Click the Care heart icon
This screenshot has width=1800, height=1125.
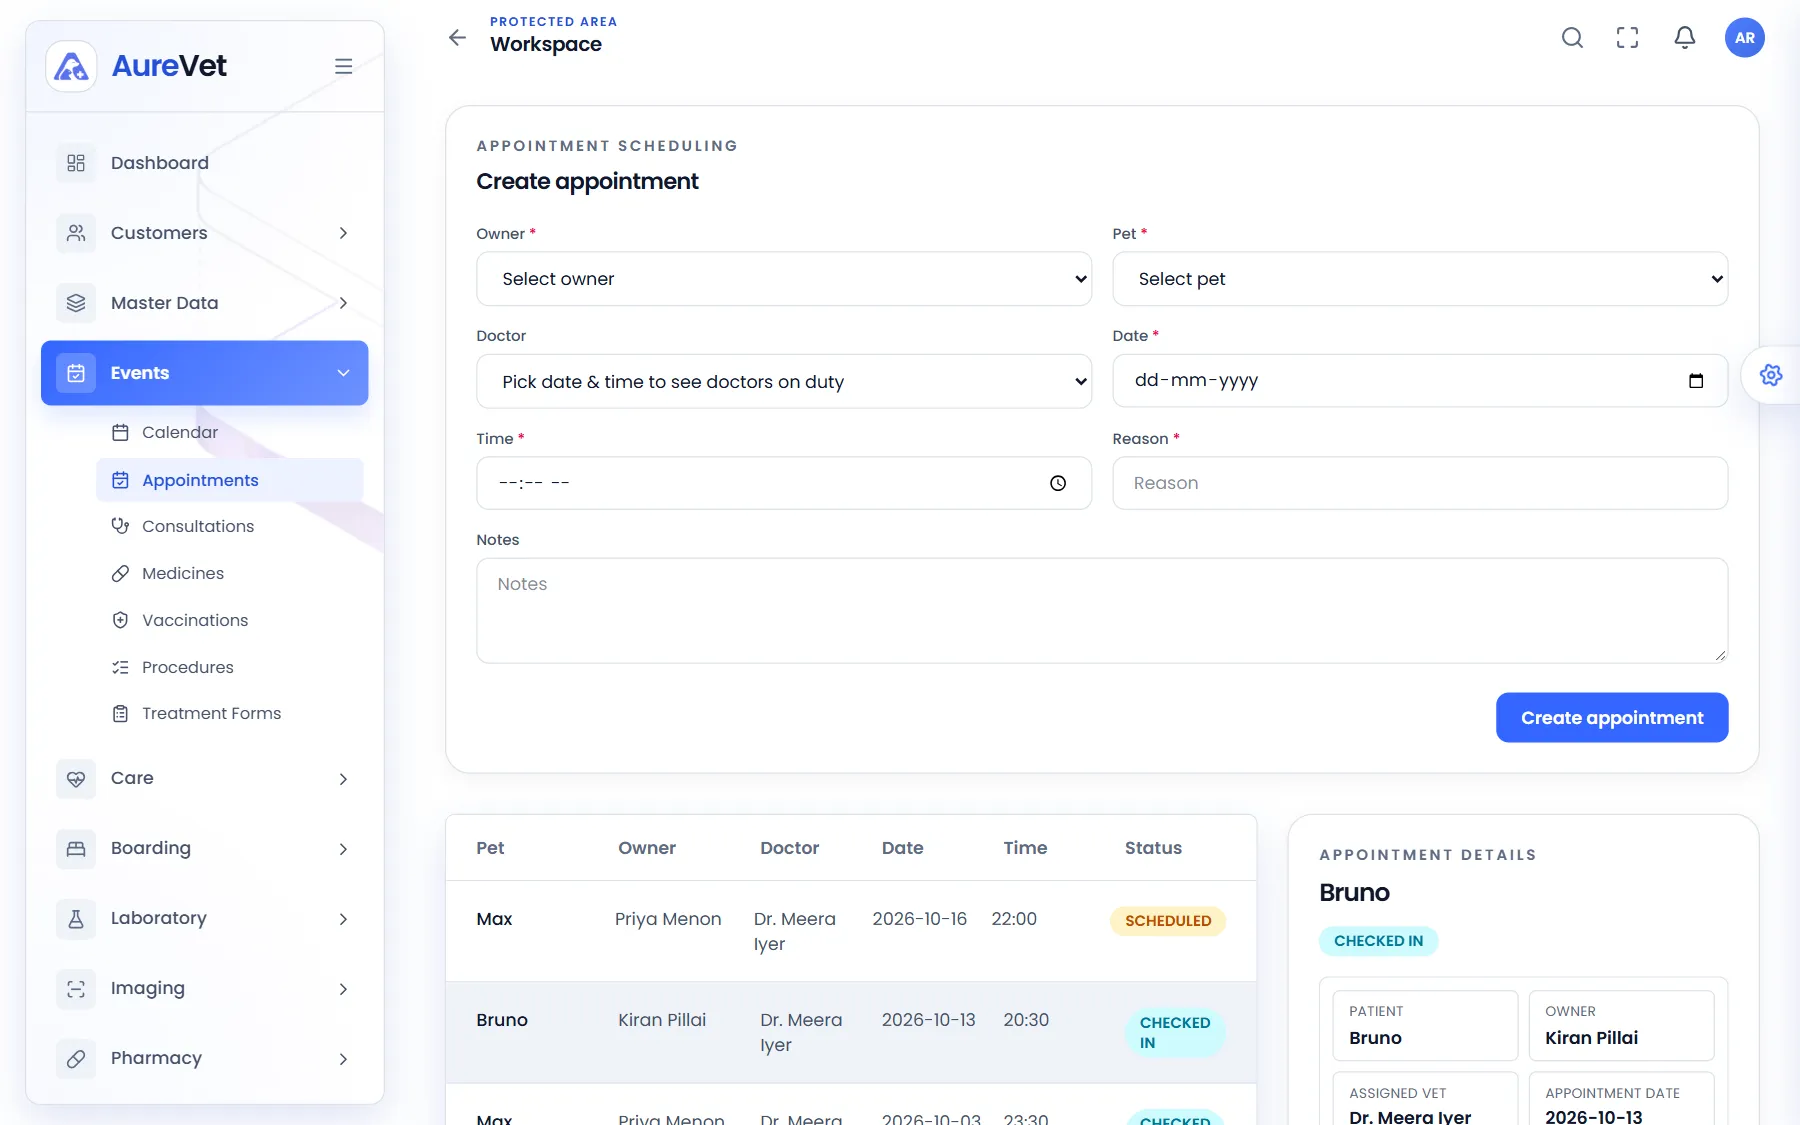coord(76,778)
